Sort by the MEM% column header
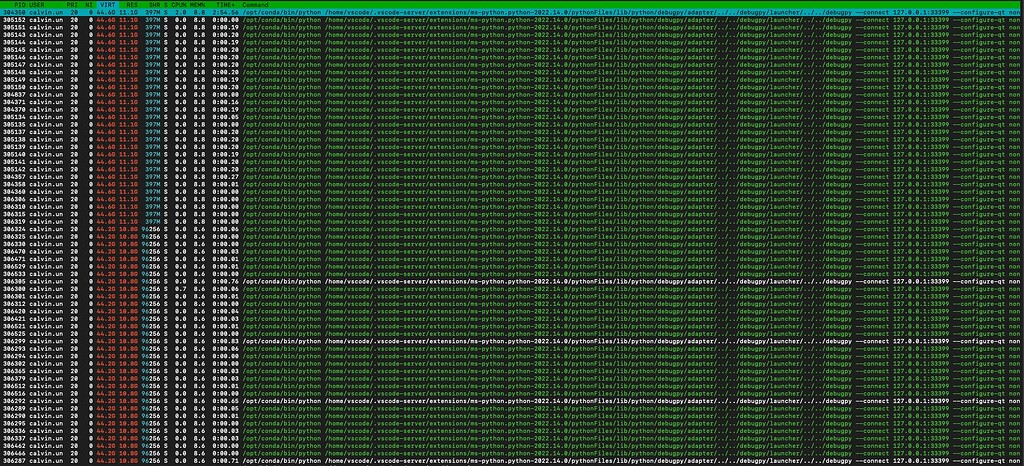 pos(197,4)
